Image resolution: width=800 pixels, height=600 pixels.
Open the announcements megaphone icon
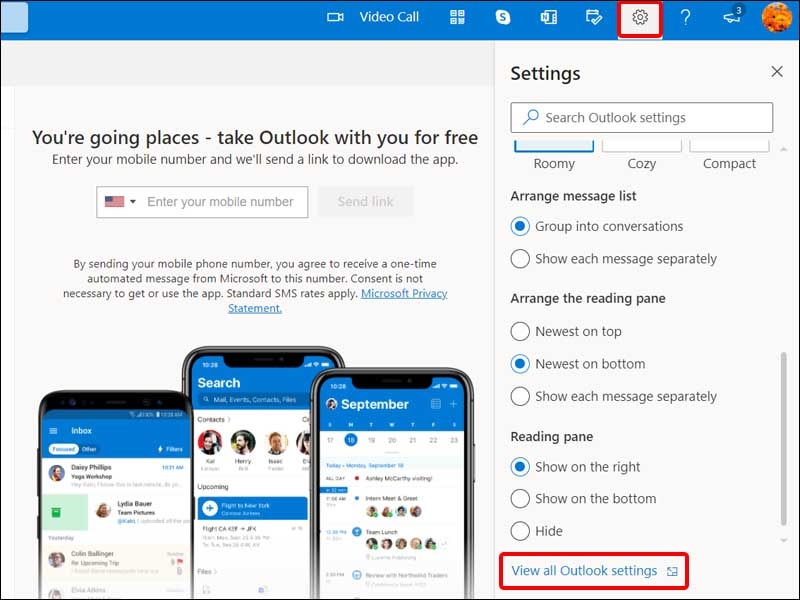click(732, 16)
